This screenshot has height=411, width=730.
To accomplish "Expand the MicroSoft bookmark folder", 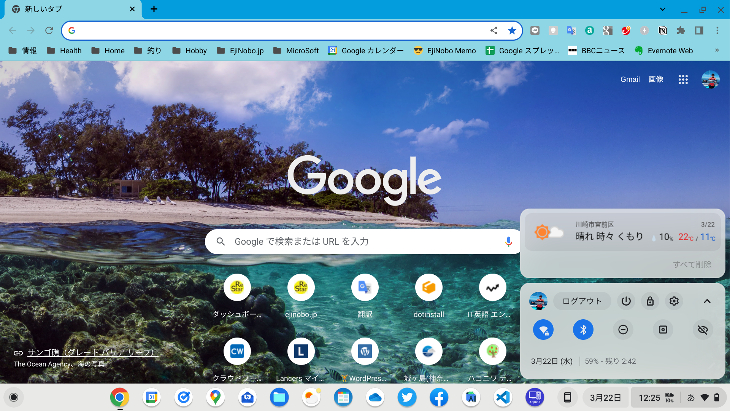I will click(296, 50).
